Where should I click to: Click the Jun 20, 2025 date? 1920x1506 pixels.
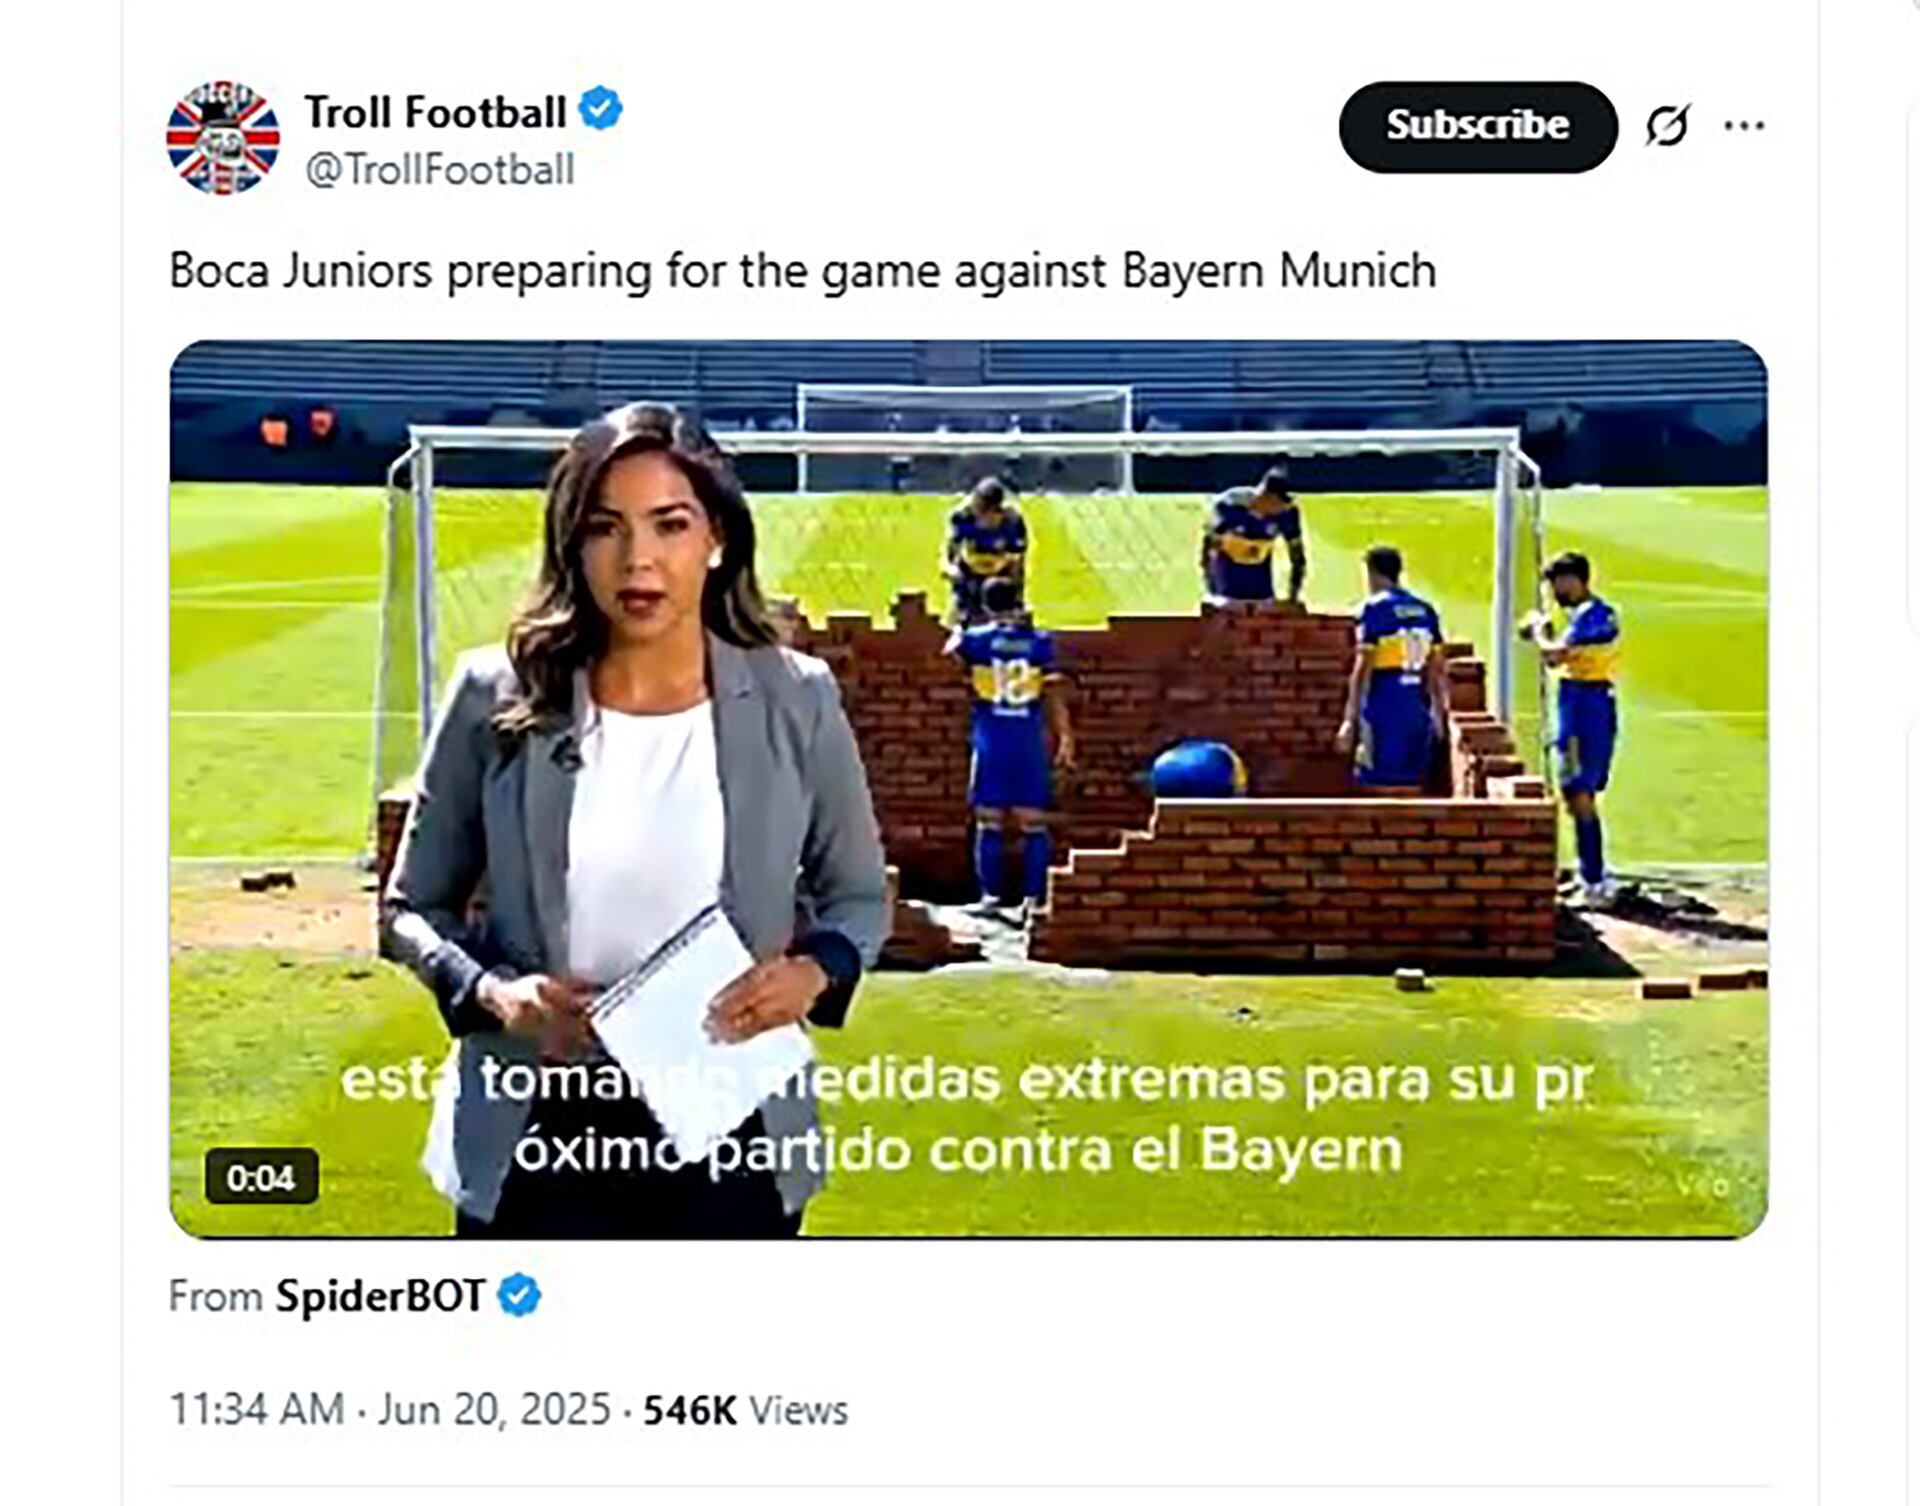click(494, 1410)
